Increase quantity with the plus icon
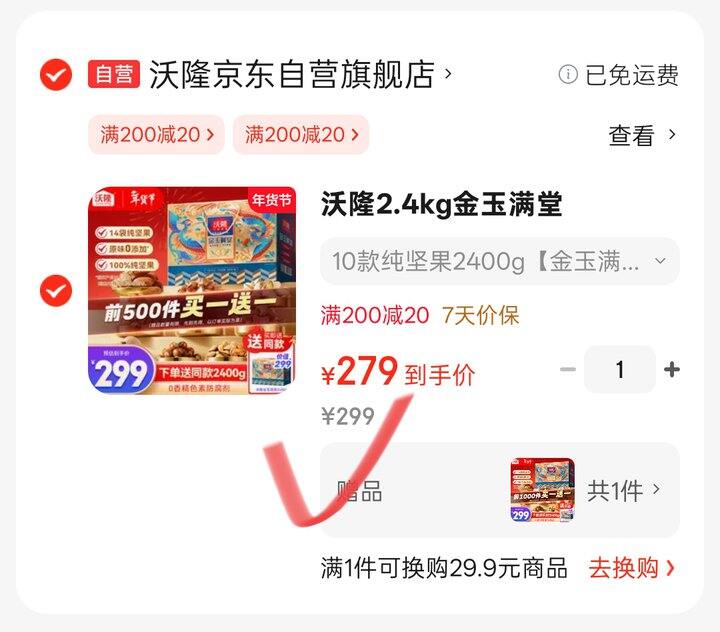720x632 pixels. point(672,369)
